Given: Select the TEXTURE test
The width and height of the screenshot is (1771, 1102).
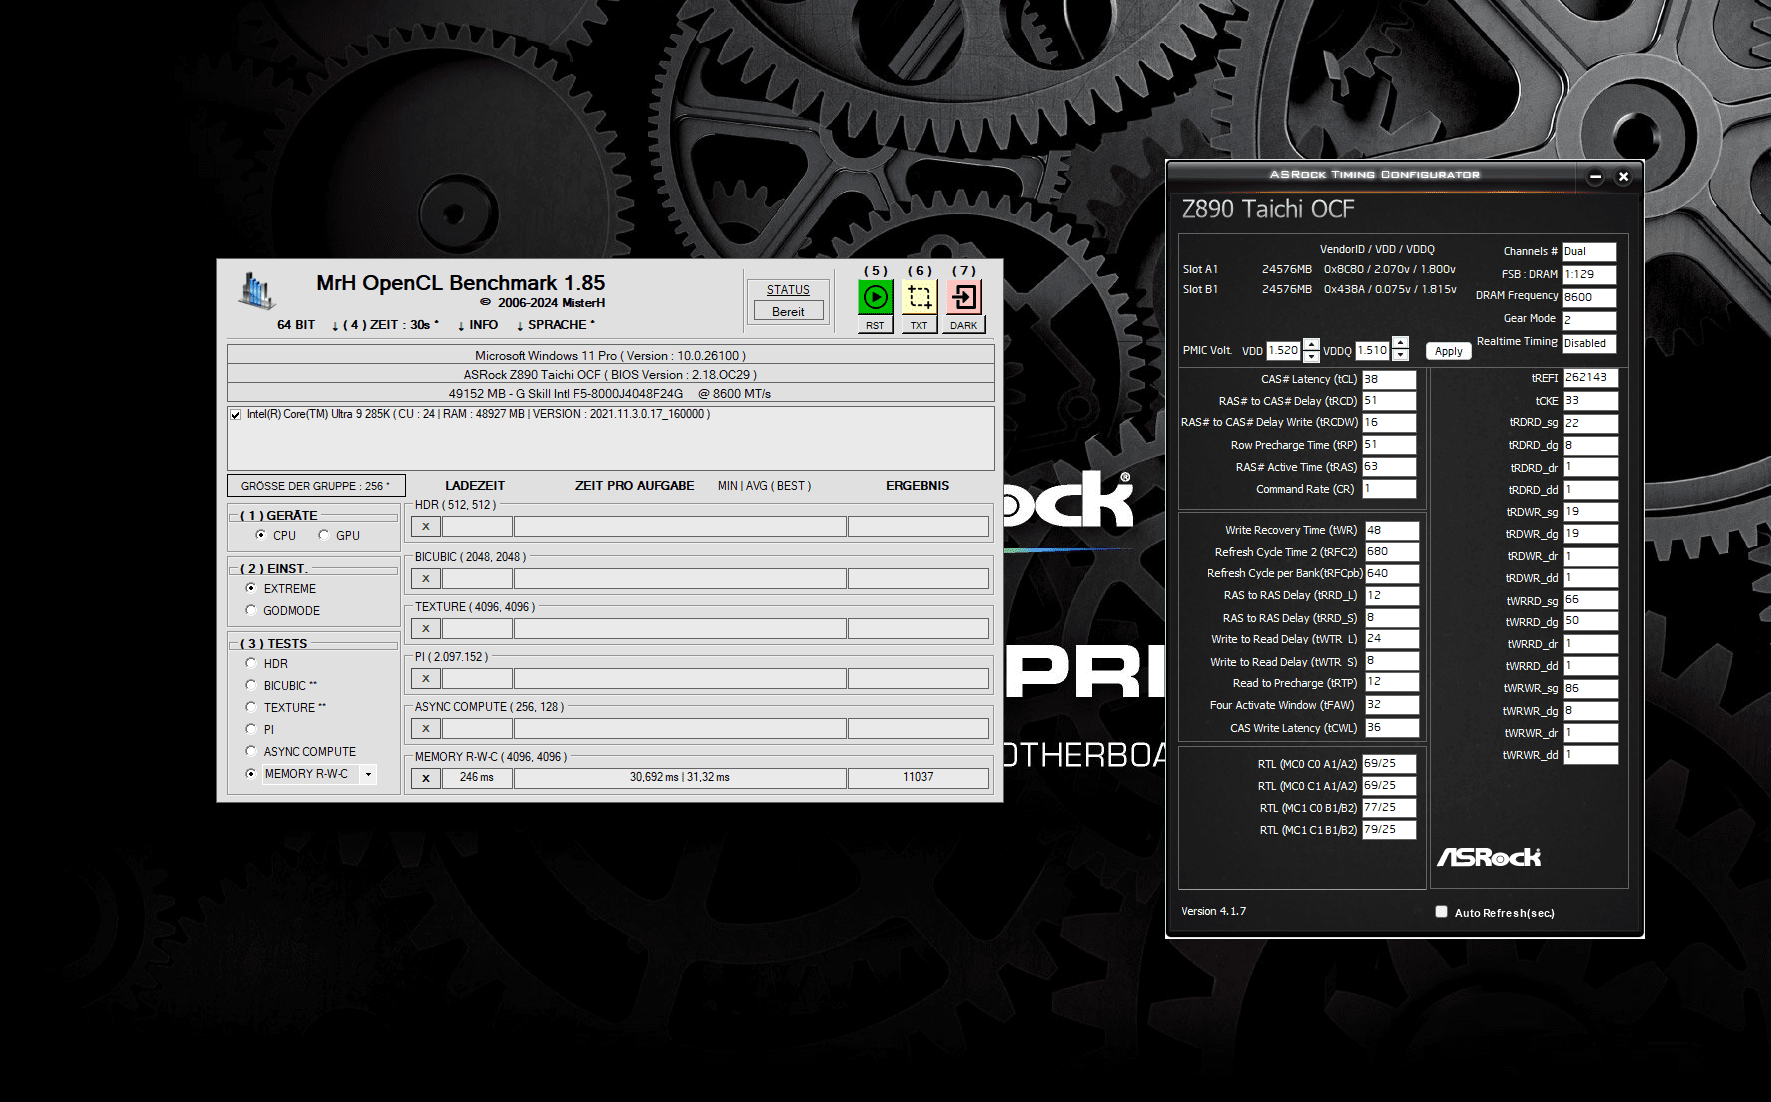Looking at the screenshot, I should coord(251,707).
